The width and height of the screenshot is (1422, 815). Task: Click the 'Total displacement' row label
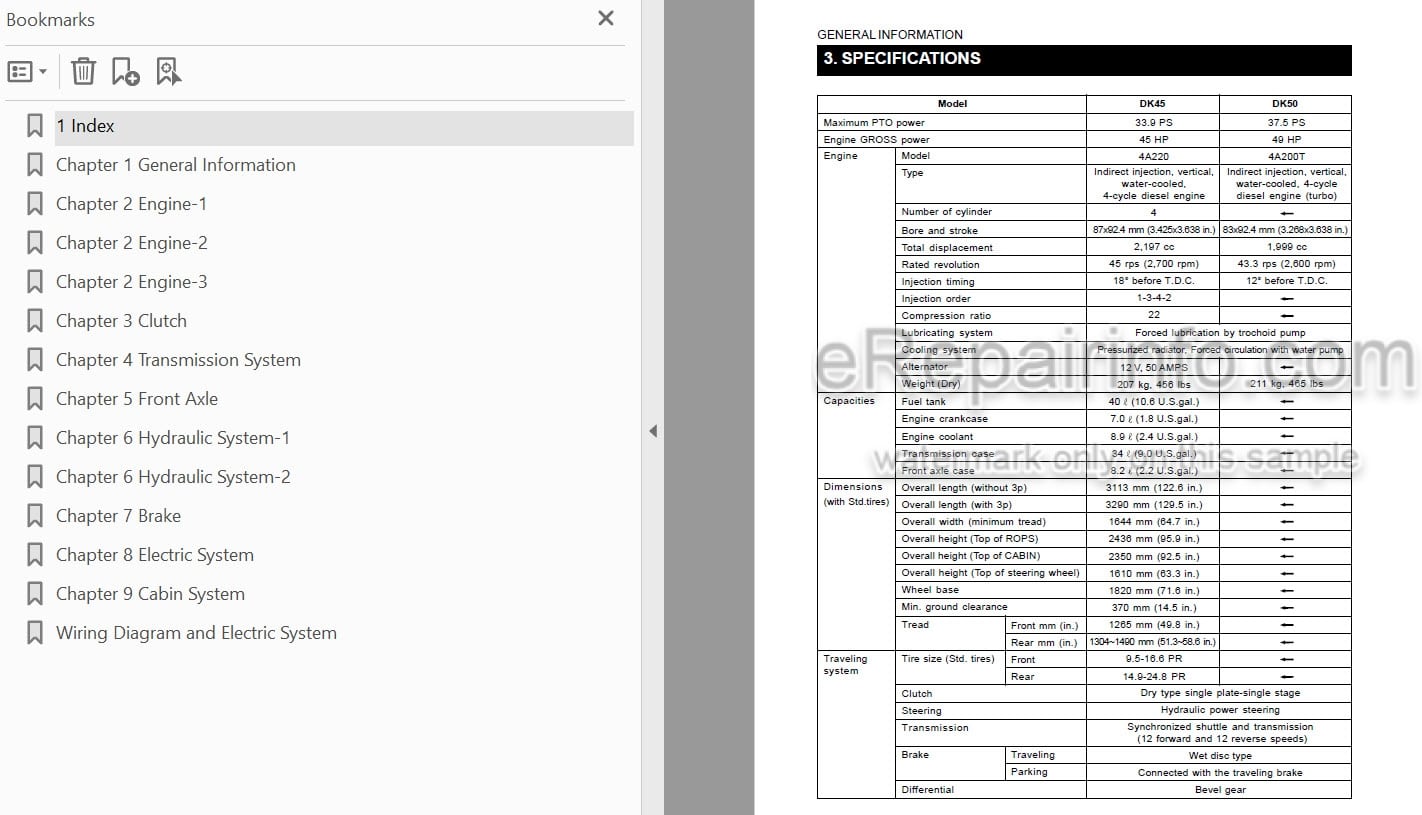point(947,248)
